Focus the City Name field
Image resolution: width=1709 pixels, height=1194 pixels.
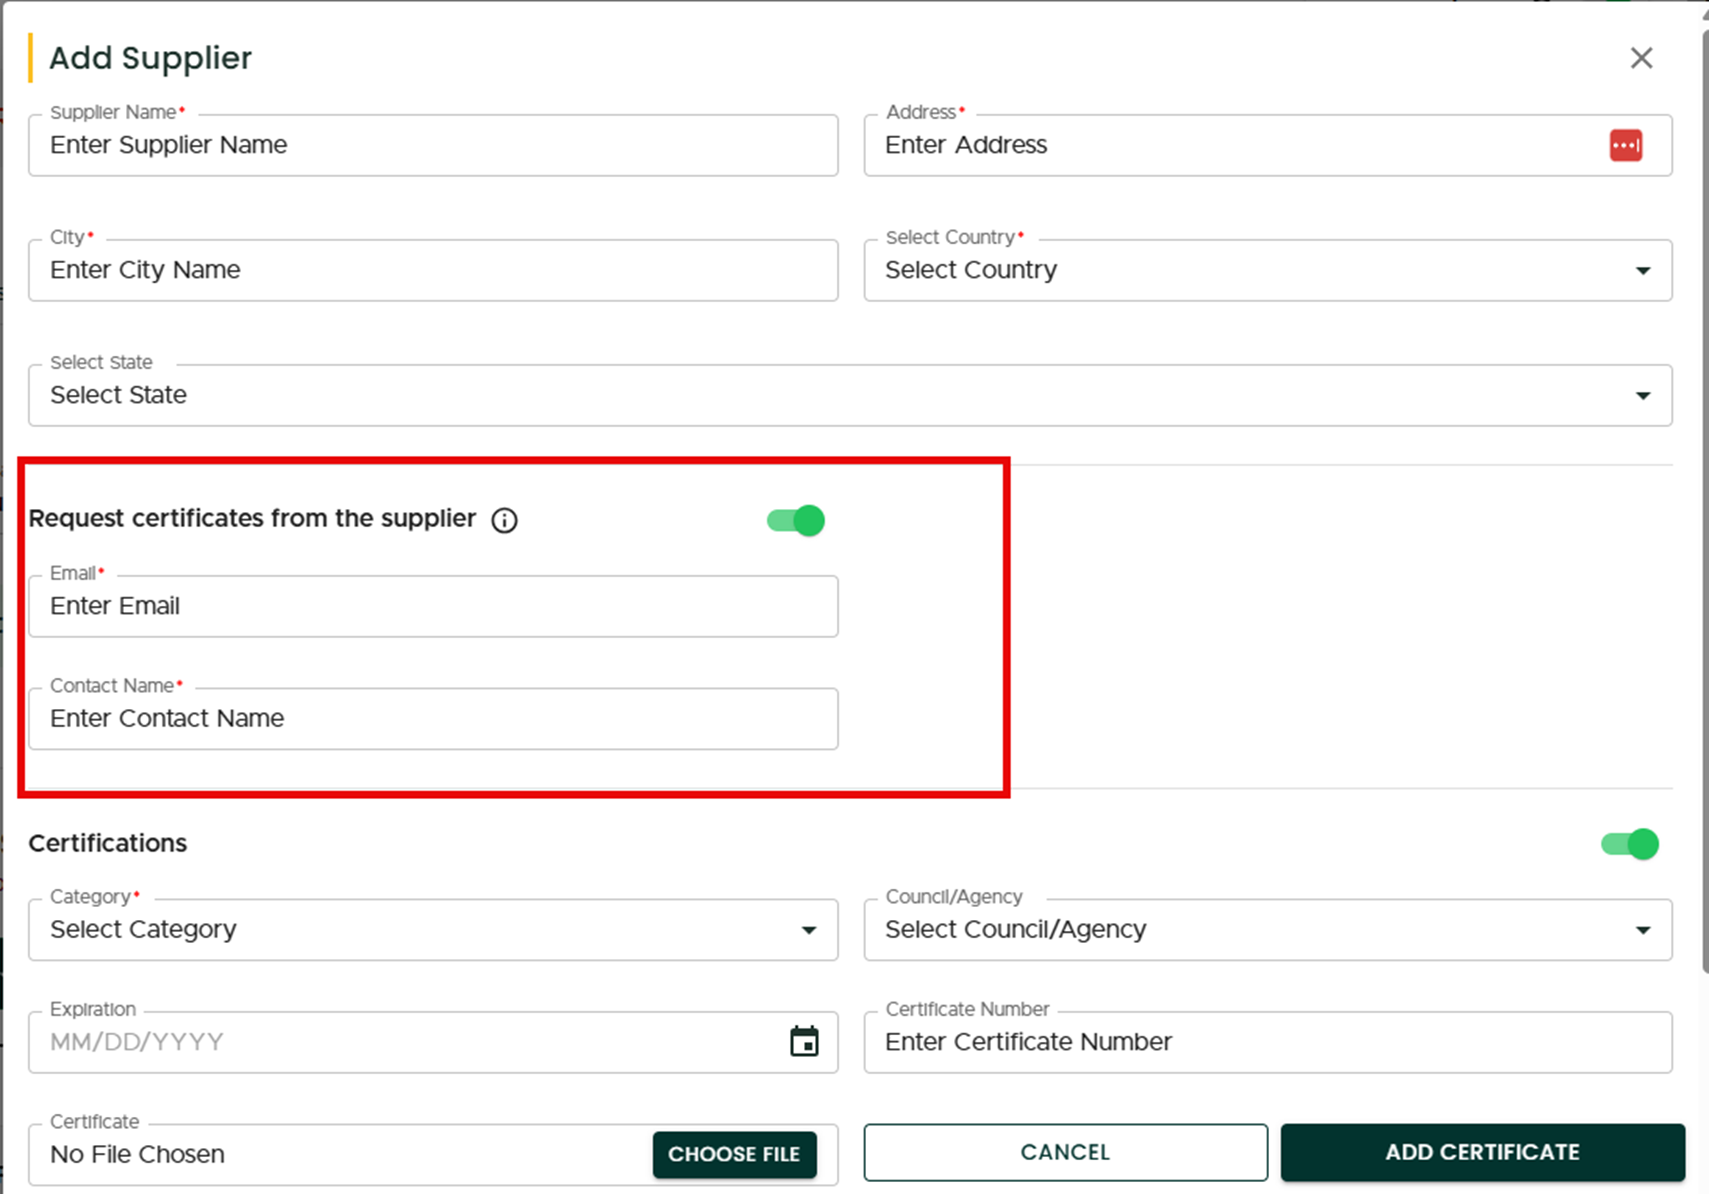click(x=433, y=270)
